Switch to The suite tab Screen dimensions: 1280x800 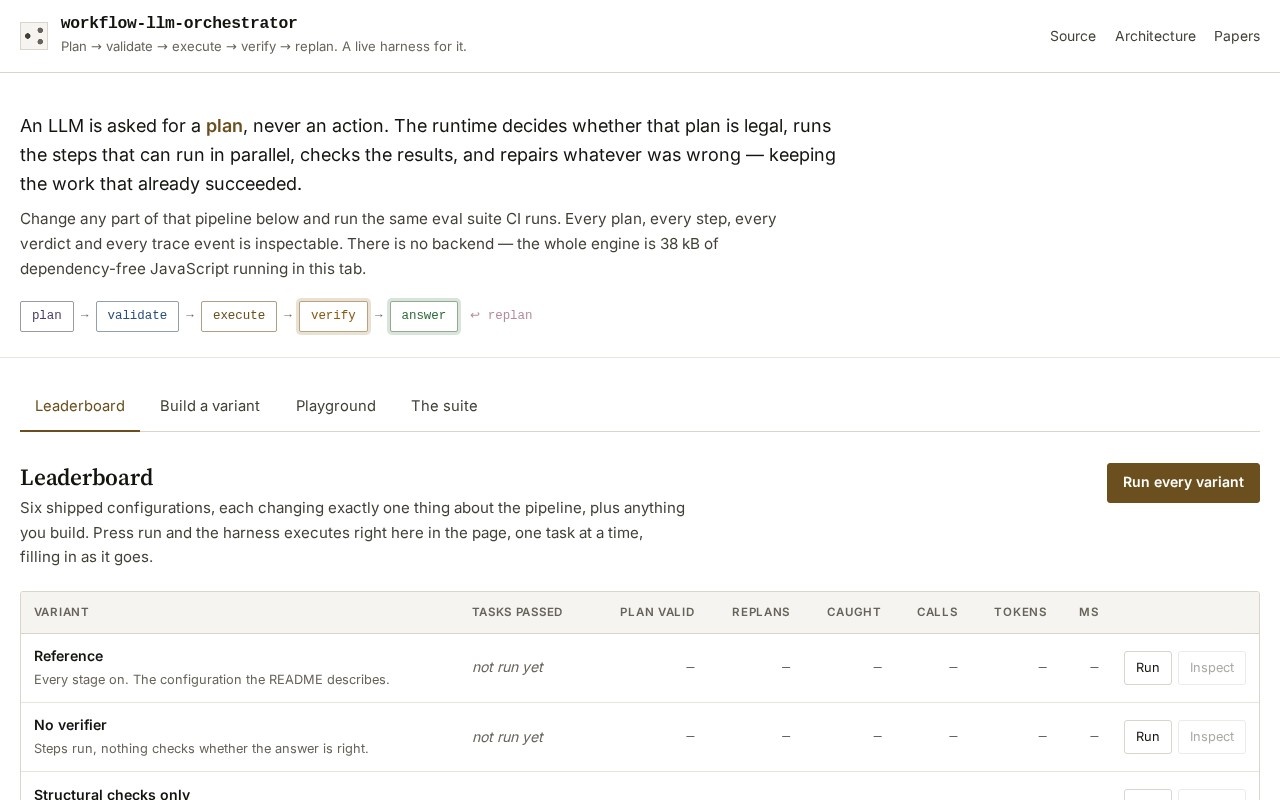coord(444,406)
